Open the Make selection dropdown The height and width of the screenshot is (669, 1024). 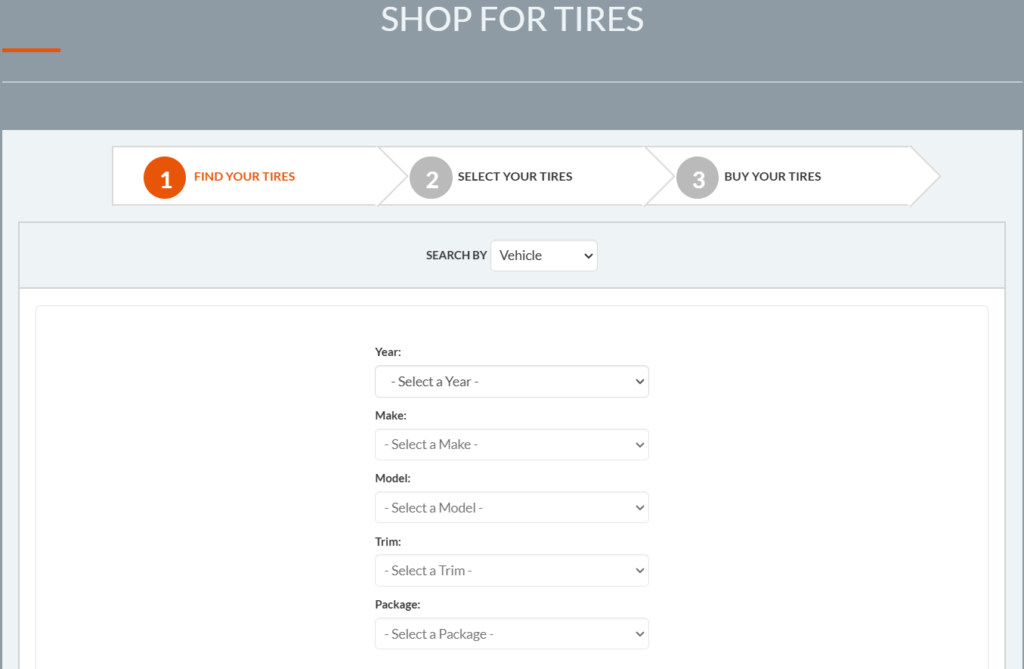click(511, 444)
